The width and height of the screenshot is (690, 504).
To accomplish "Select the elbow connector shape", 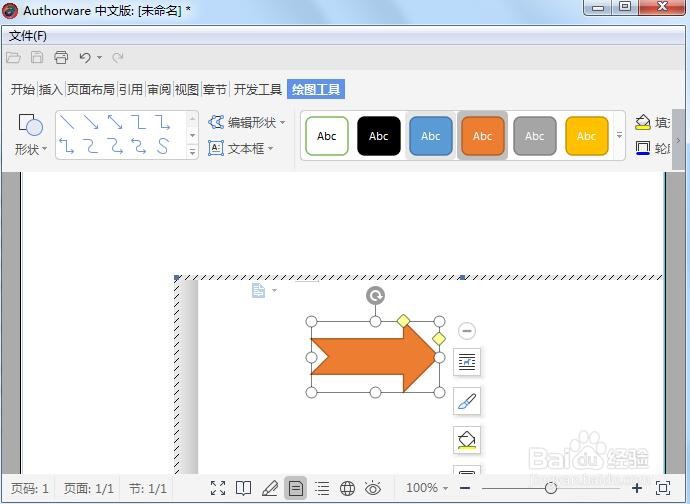I will pos(139,122).
